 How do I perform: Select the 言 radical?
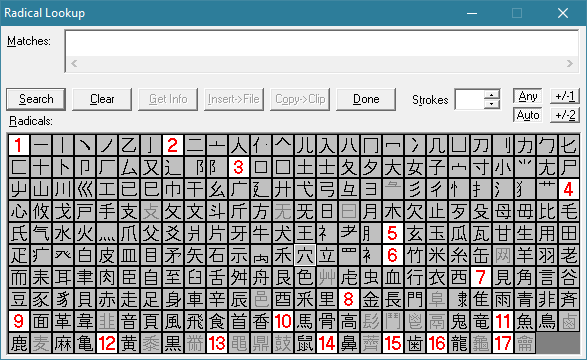click(x=547, y=277)
